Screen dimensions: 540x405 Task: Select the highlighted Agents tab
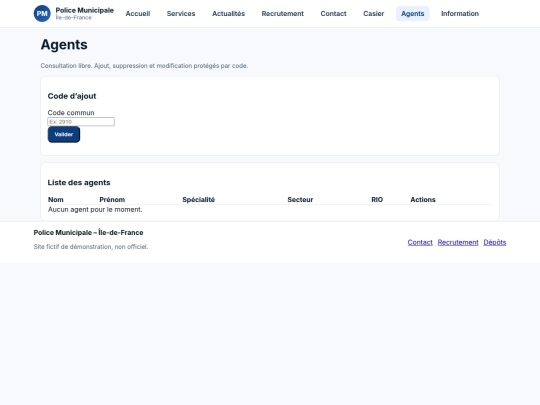413,13
